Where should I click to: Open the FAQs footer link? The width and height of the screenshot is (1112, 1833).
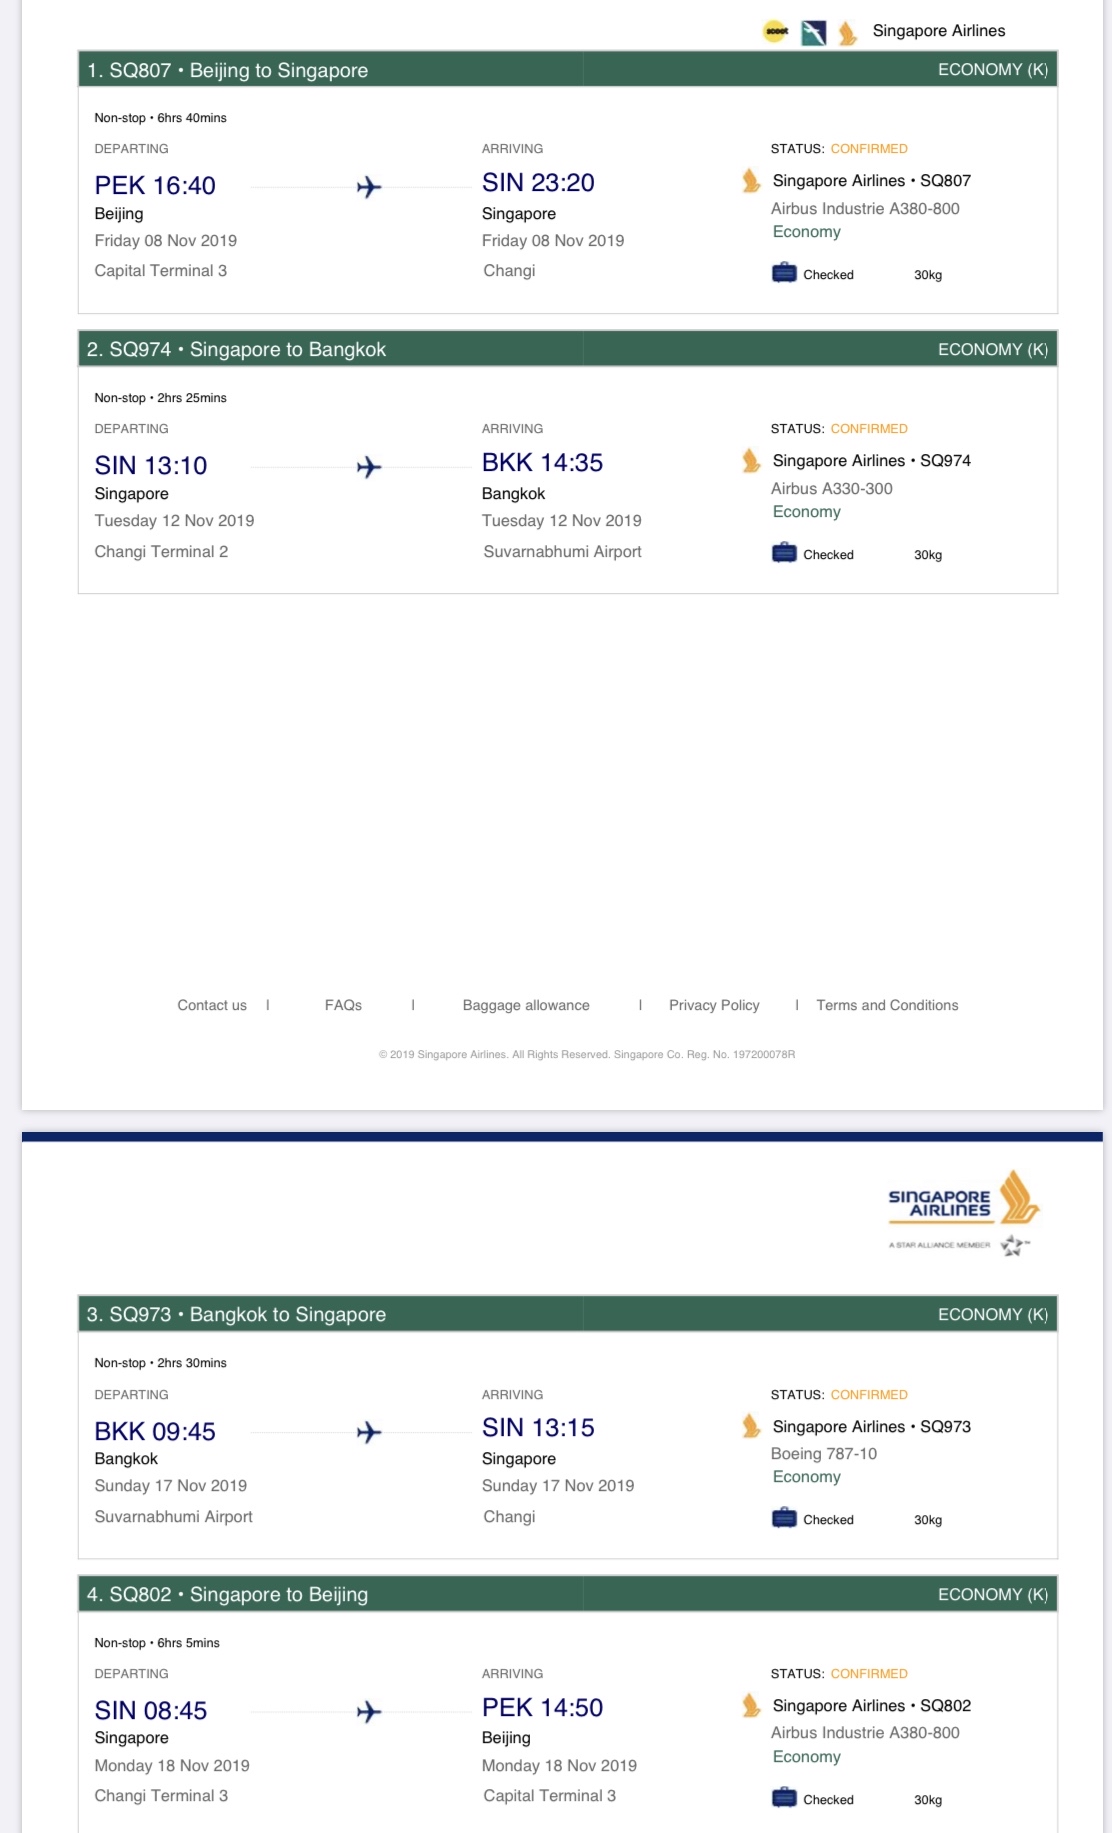click(343, 1005)
